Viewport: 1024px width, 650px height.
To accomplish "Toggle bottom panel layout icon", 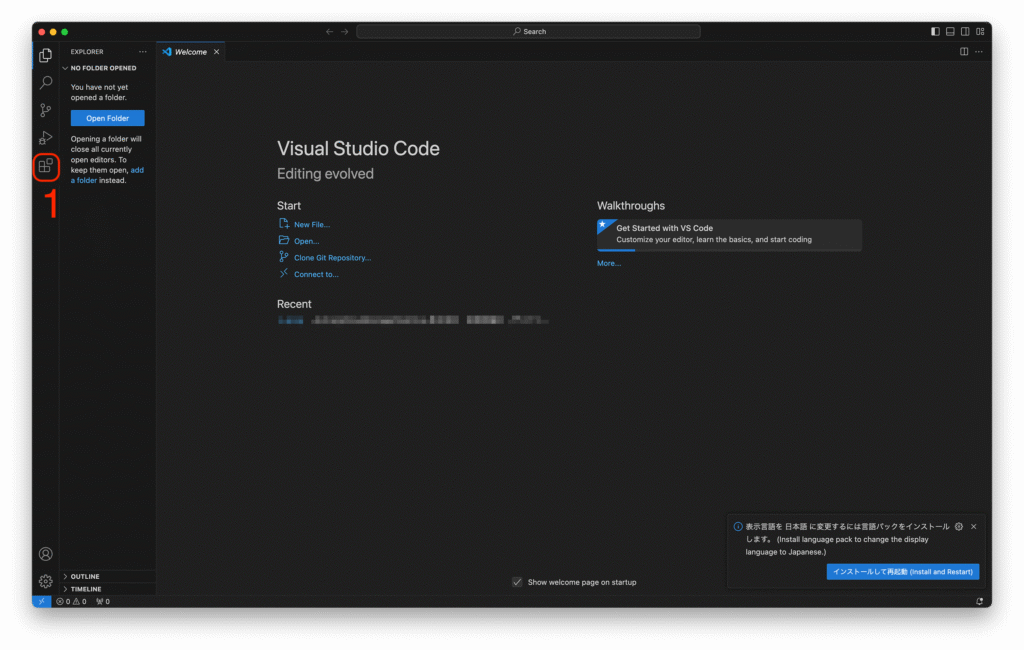I will tap(950, 31).
